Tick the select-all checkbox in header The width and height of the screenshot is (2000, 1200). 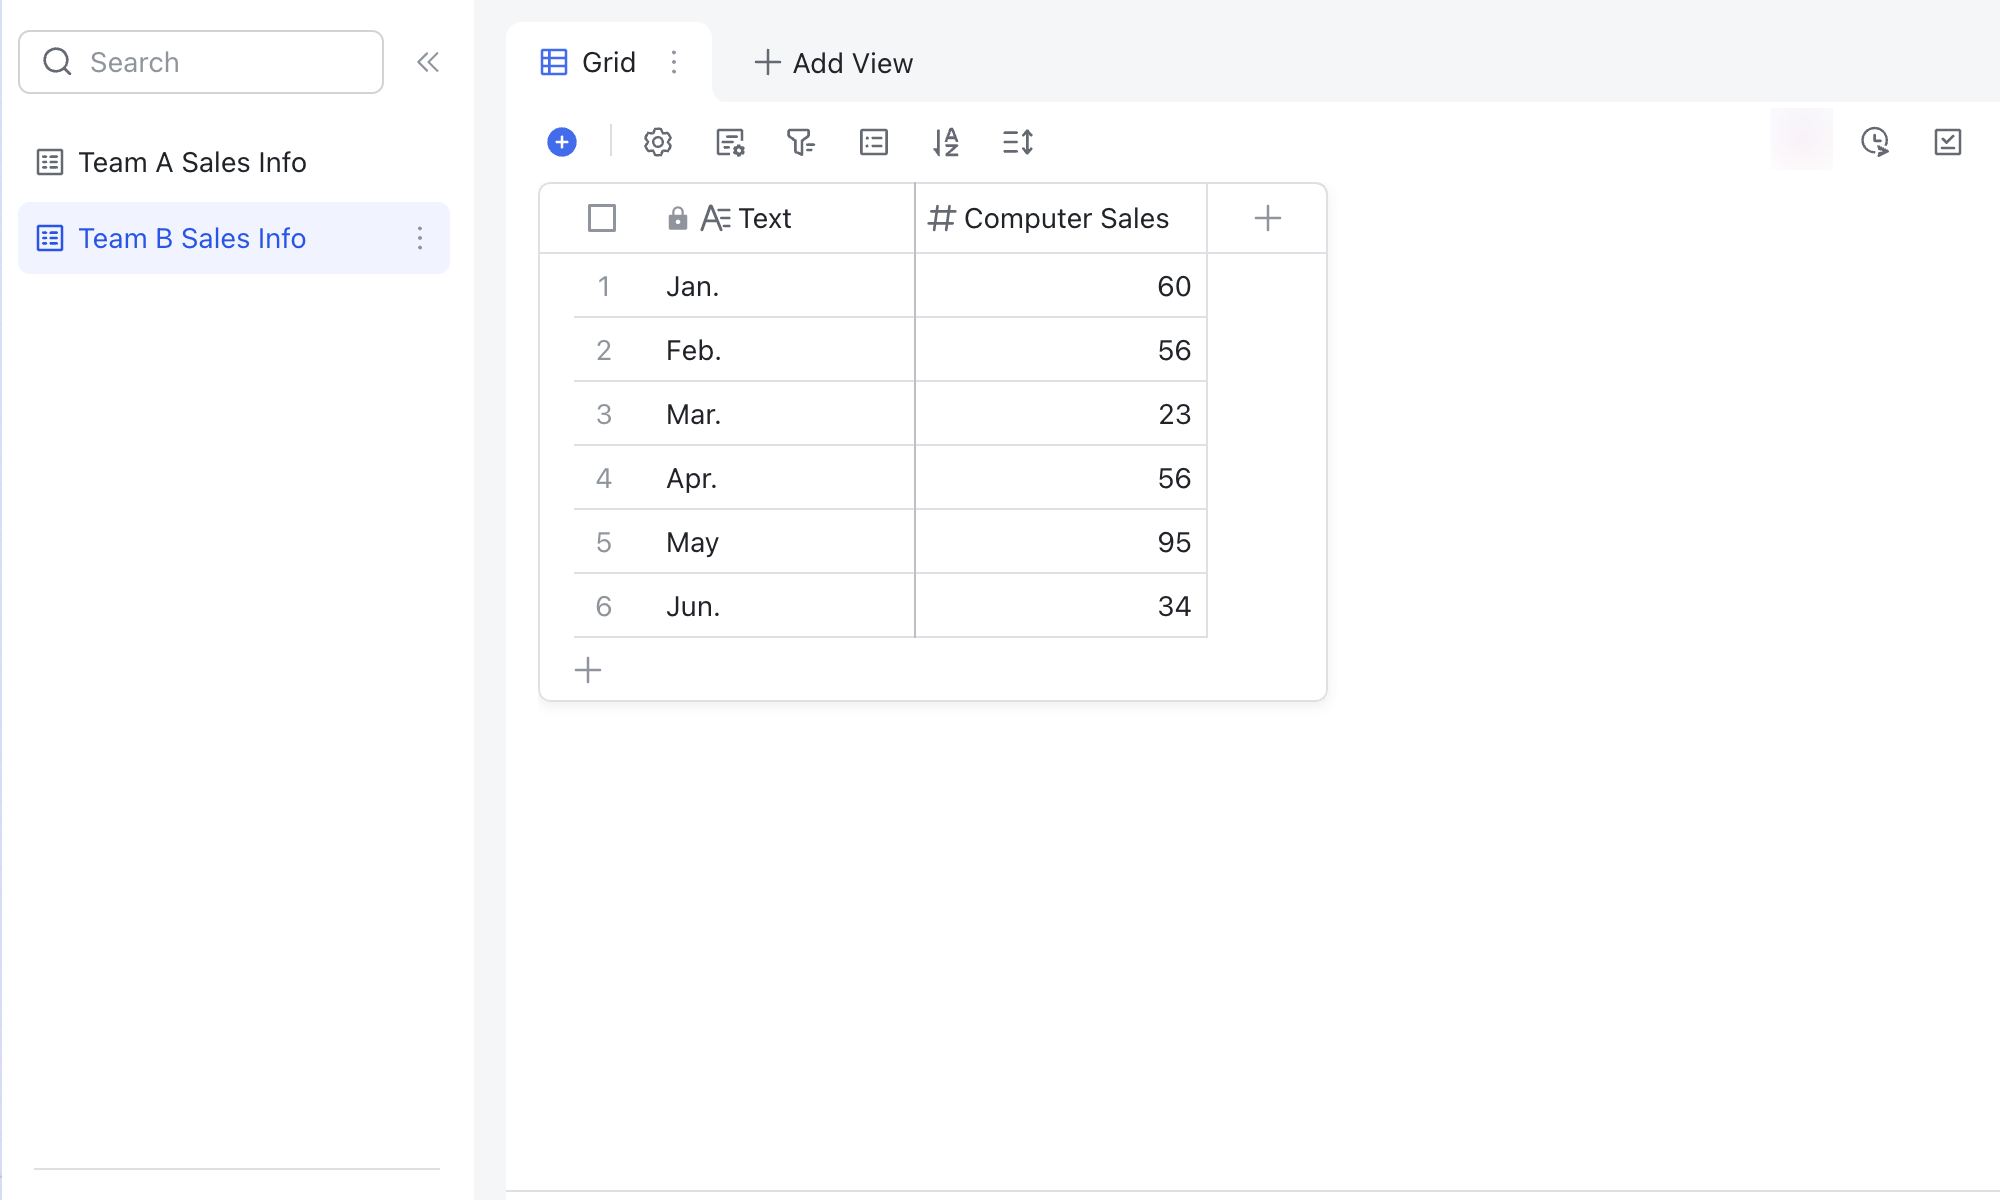[602, 218]
